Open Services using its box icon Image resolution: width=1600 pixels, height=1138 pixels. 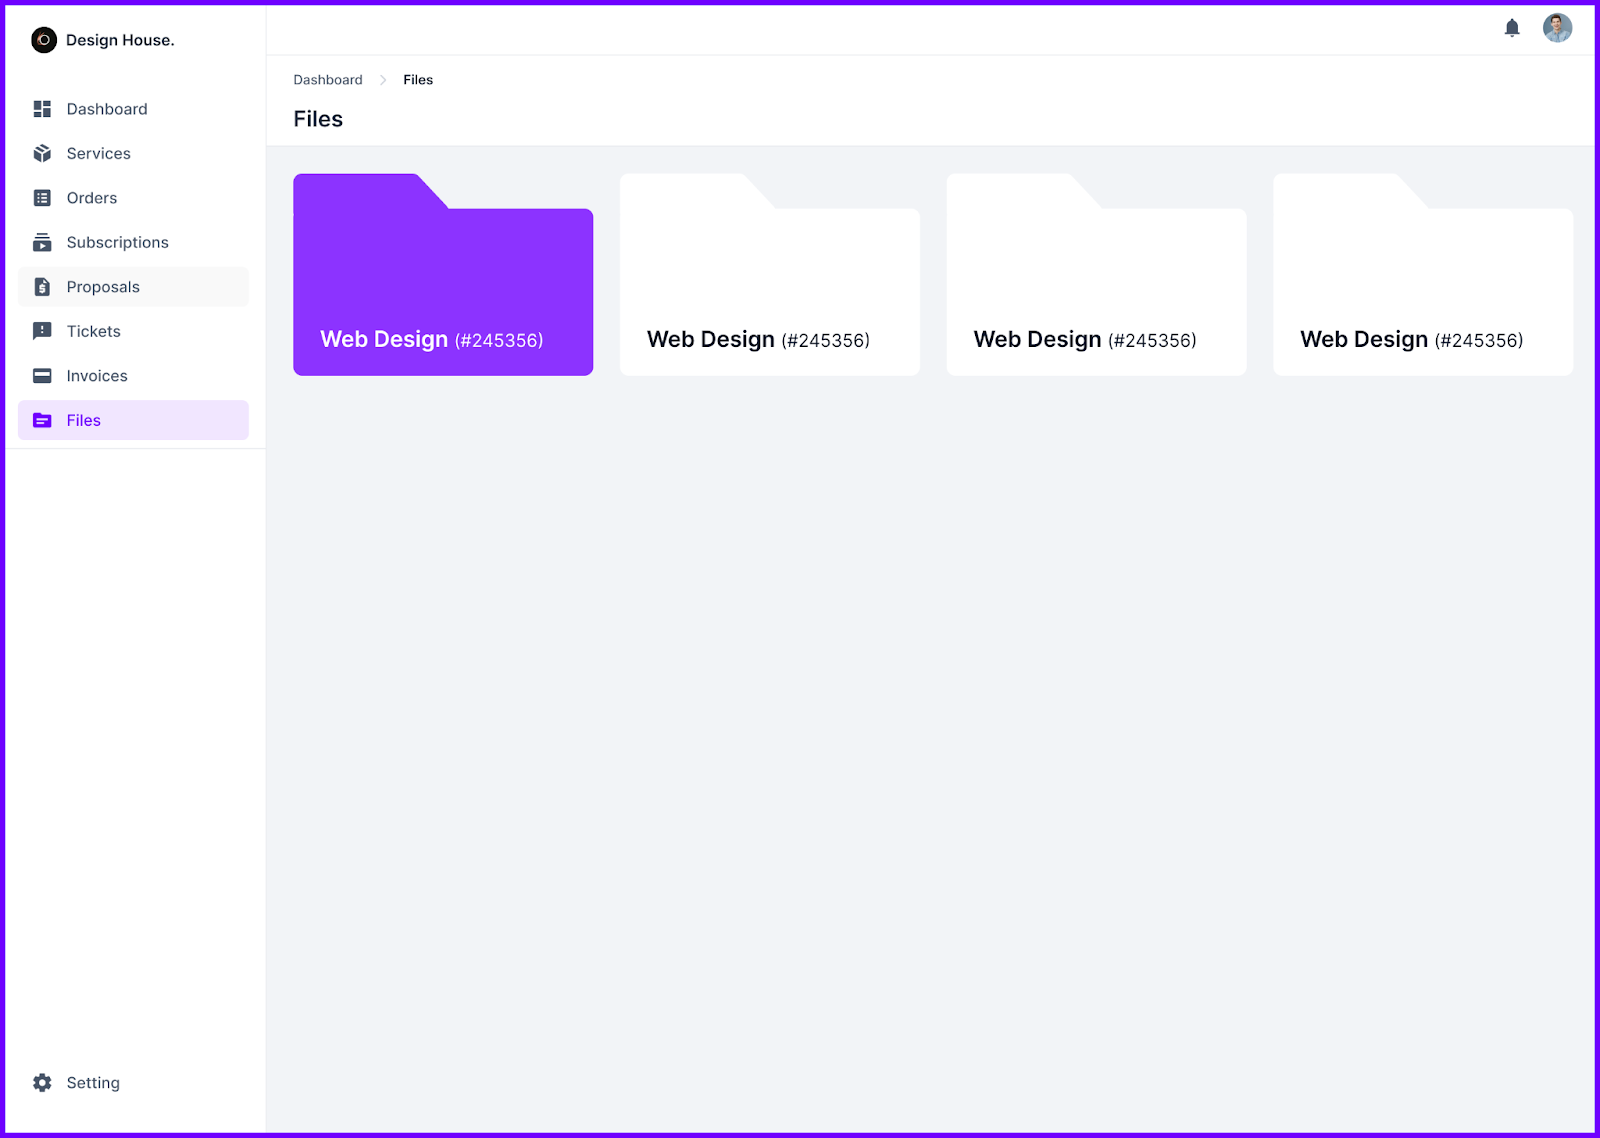tap(42, 153)
